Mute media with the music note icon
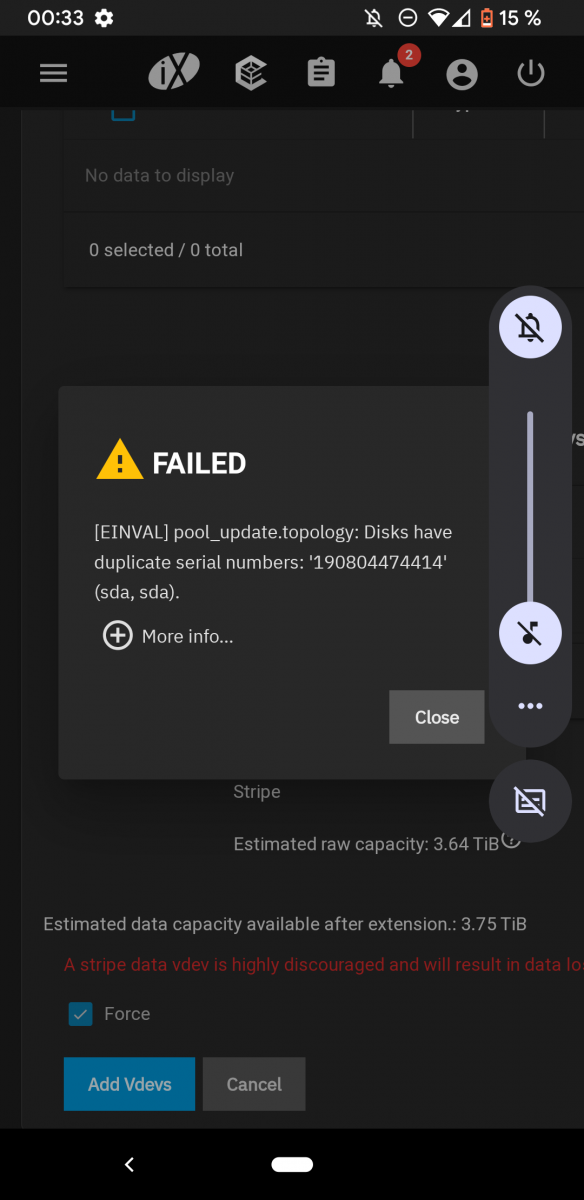Screen dimensions: 584x1200 530,632
